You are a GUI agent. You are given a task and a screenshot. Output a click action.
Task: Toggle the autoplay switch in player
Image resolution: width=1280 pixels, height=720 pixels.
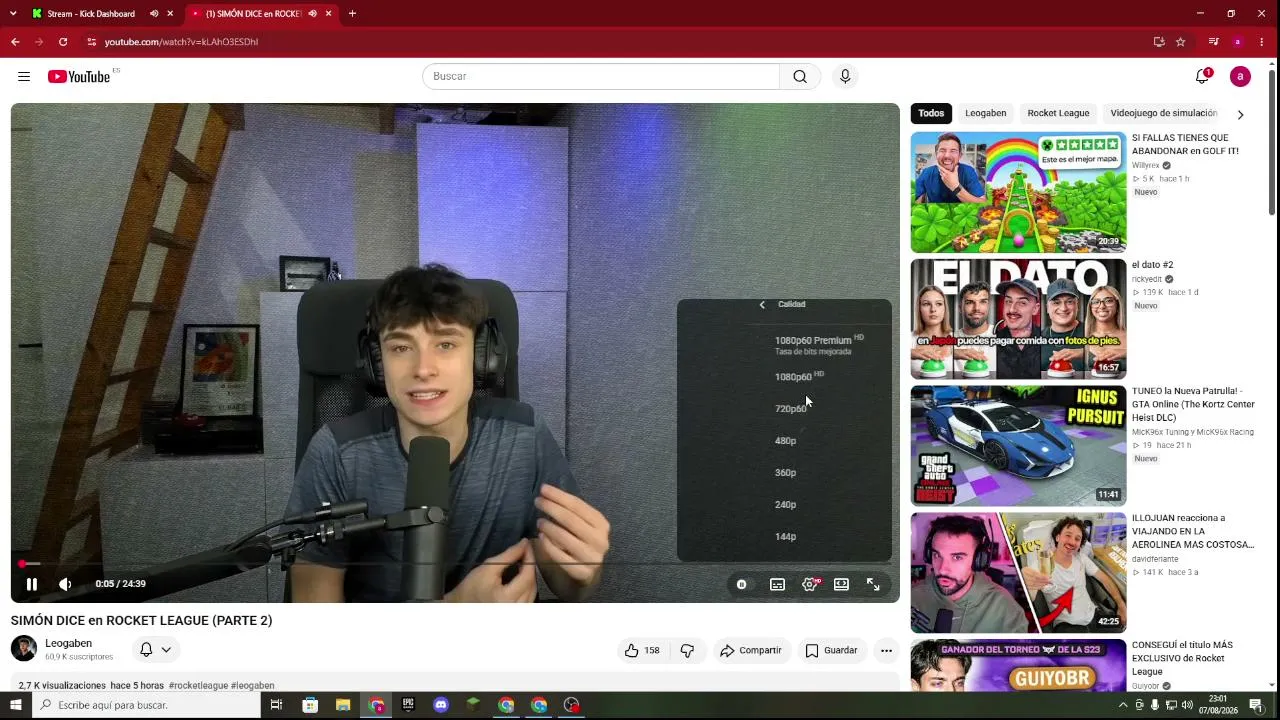tap(741, 584)
